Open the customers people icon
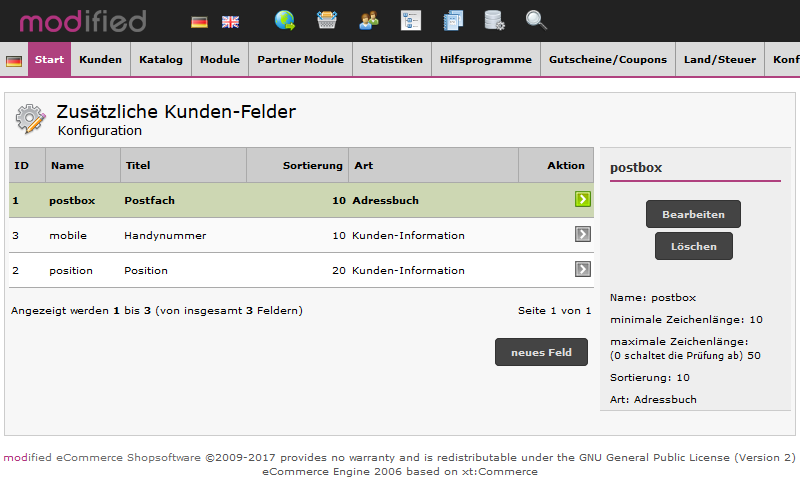 point(369,20)
